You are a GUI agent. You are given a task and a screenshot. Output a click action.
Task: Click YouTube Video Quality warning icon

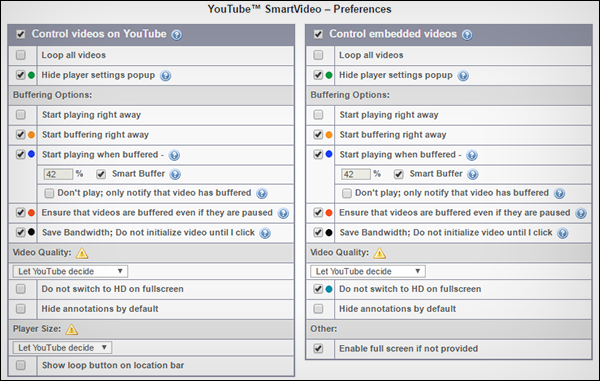[x=82, y=253]
